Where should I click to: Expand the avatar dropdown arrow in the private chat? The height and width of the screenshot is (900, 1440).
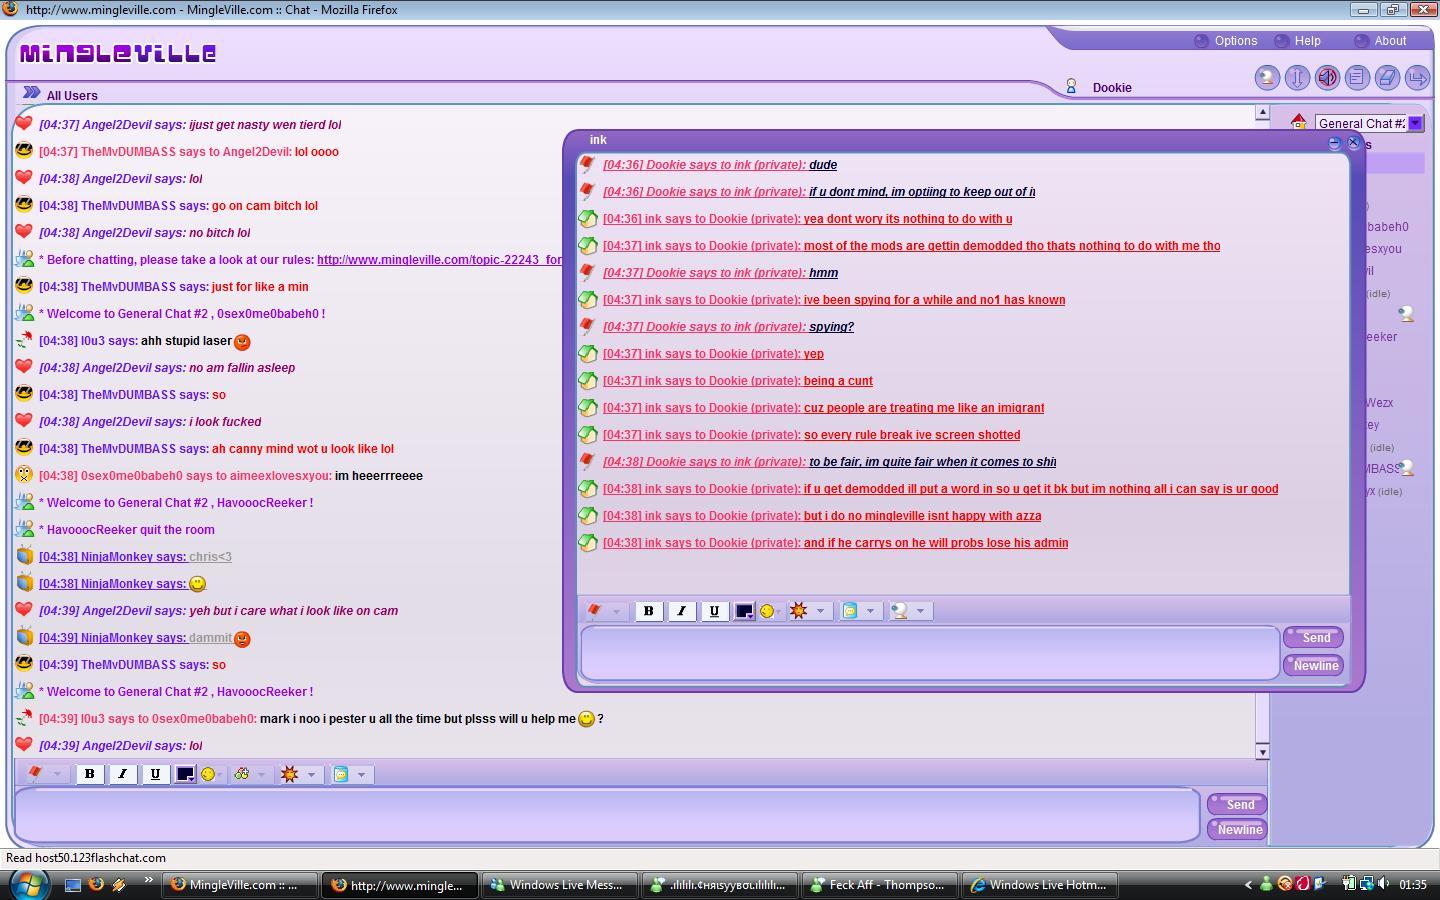click(x=616, y=611)
